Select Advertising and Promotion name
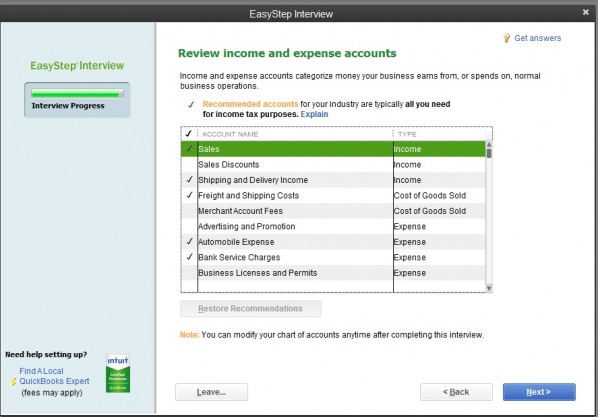Screen dimensions: 600x417 click(x=247, y=226)
